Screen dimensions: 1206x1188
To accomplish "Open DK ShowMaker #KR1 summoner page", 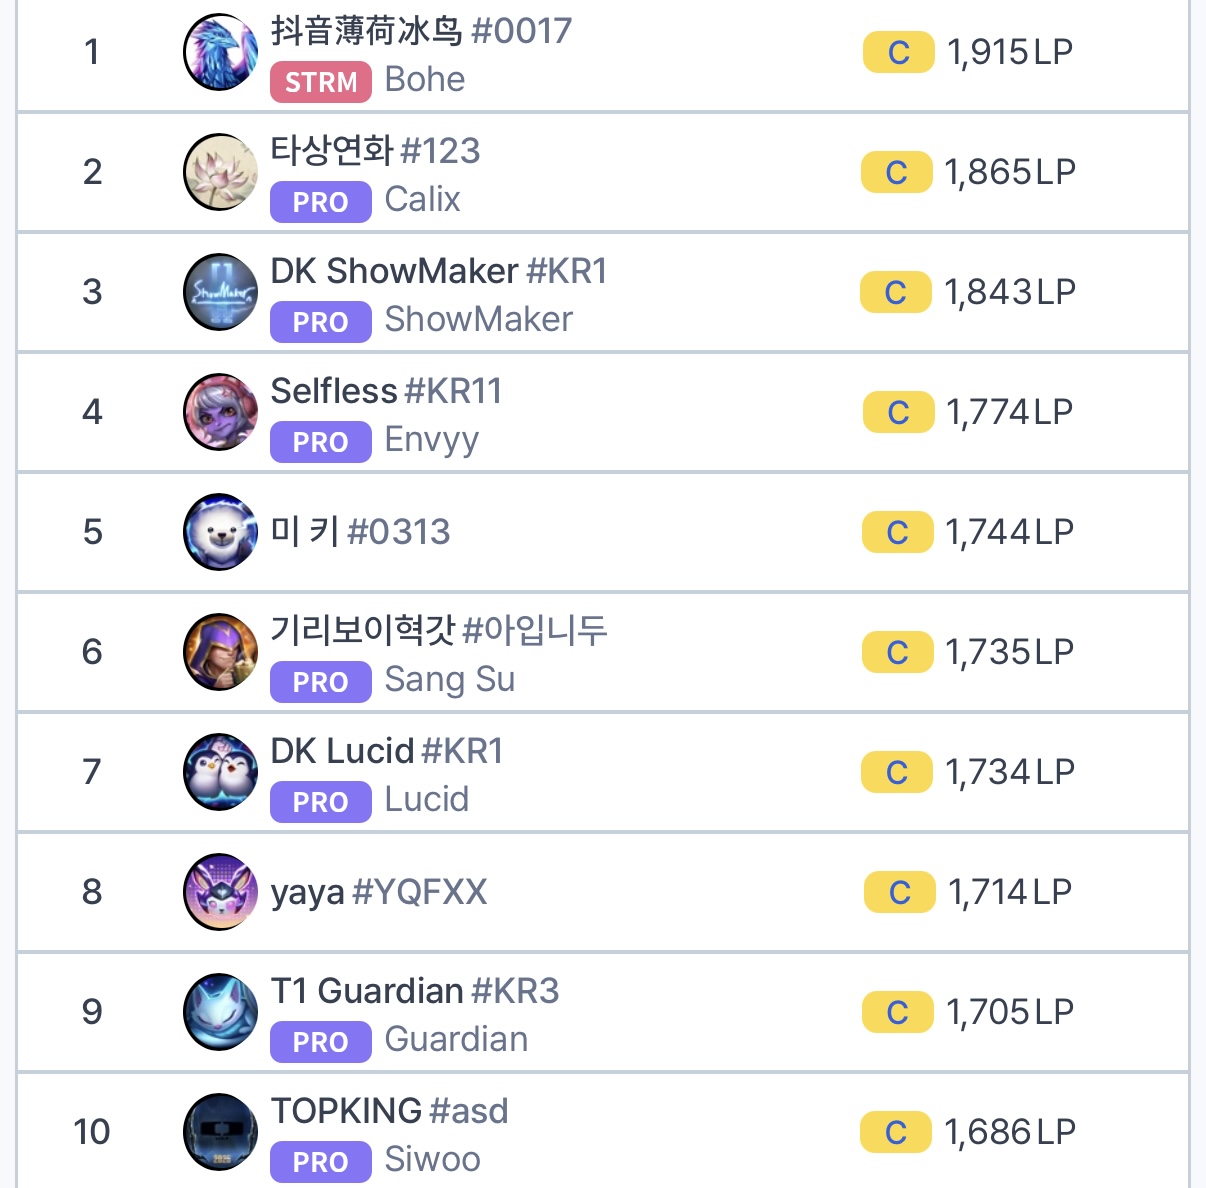I will (x=438, y=272).
